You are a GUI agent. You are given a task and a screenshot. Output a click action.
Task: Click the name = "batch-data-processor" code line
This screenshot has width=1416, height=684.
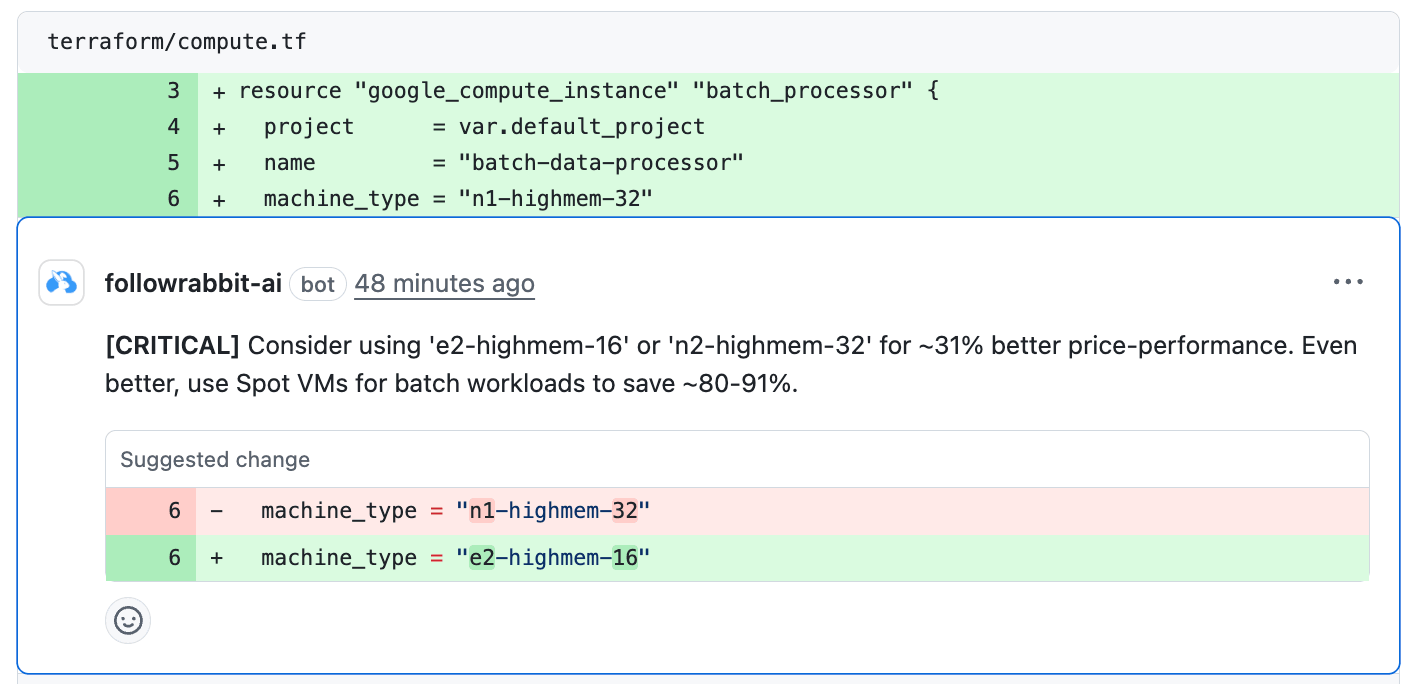(798, 163)
